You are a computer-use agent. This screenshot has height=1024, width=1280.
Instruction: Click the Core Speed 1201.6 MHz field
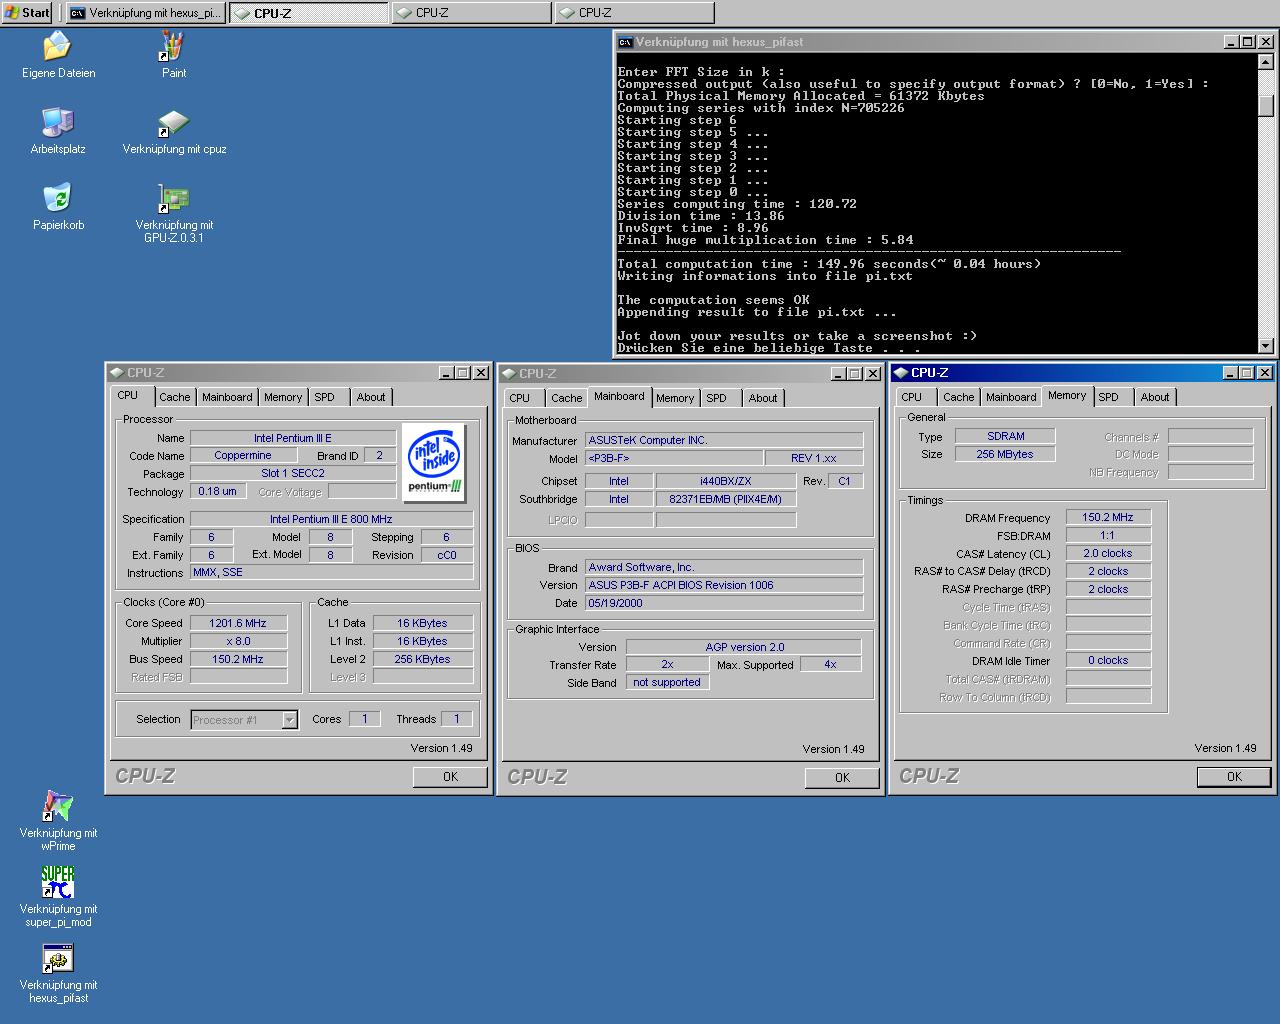pos(238,623)
